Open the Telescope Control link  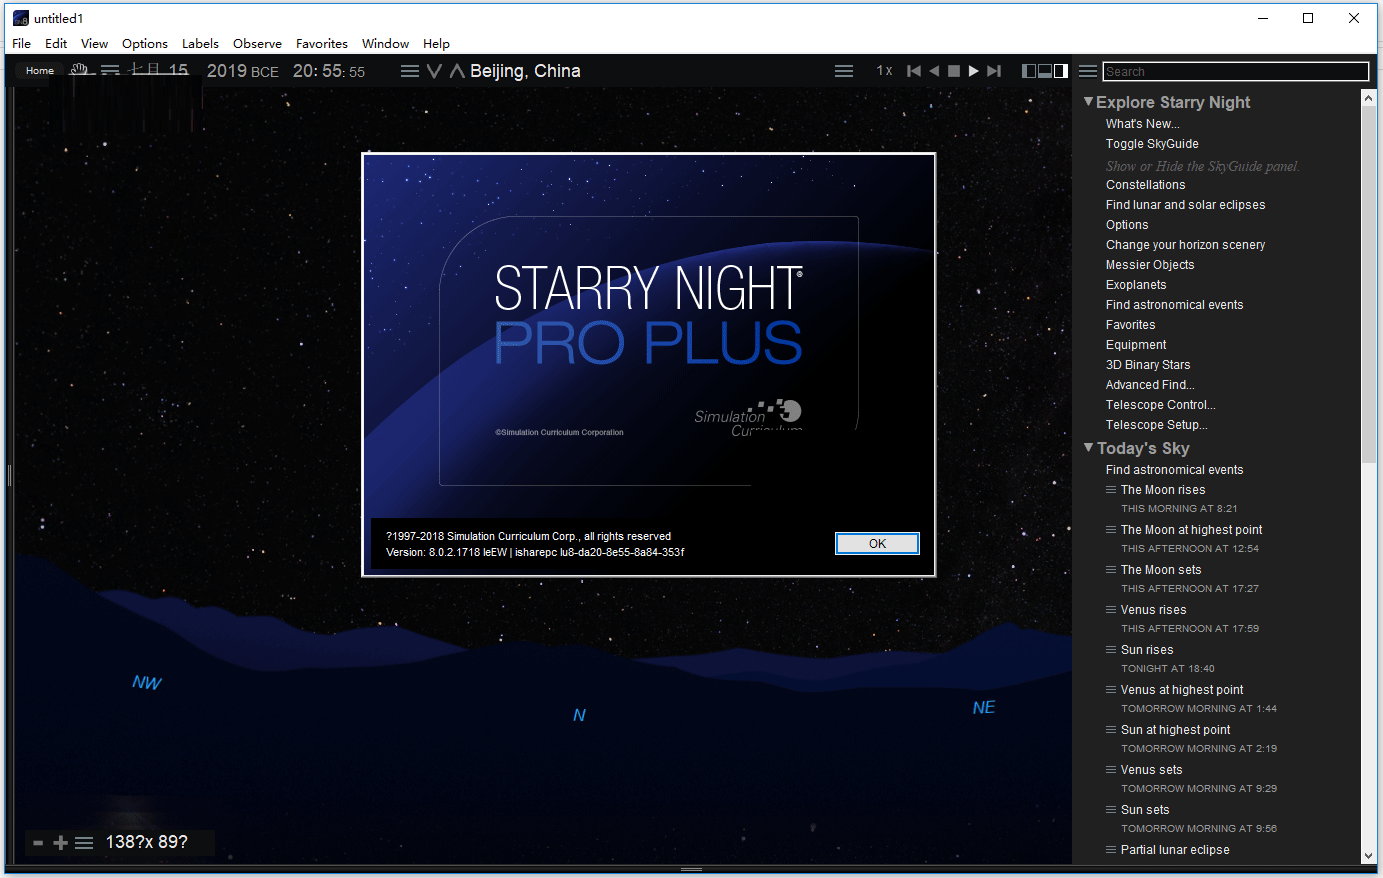[1161, 405]
